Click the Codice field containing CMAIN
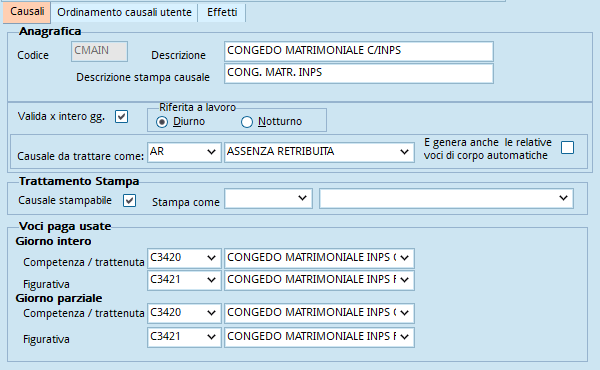 tap(99, 51)
